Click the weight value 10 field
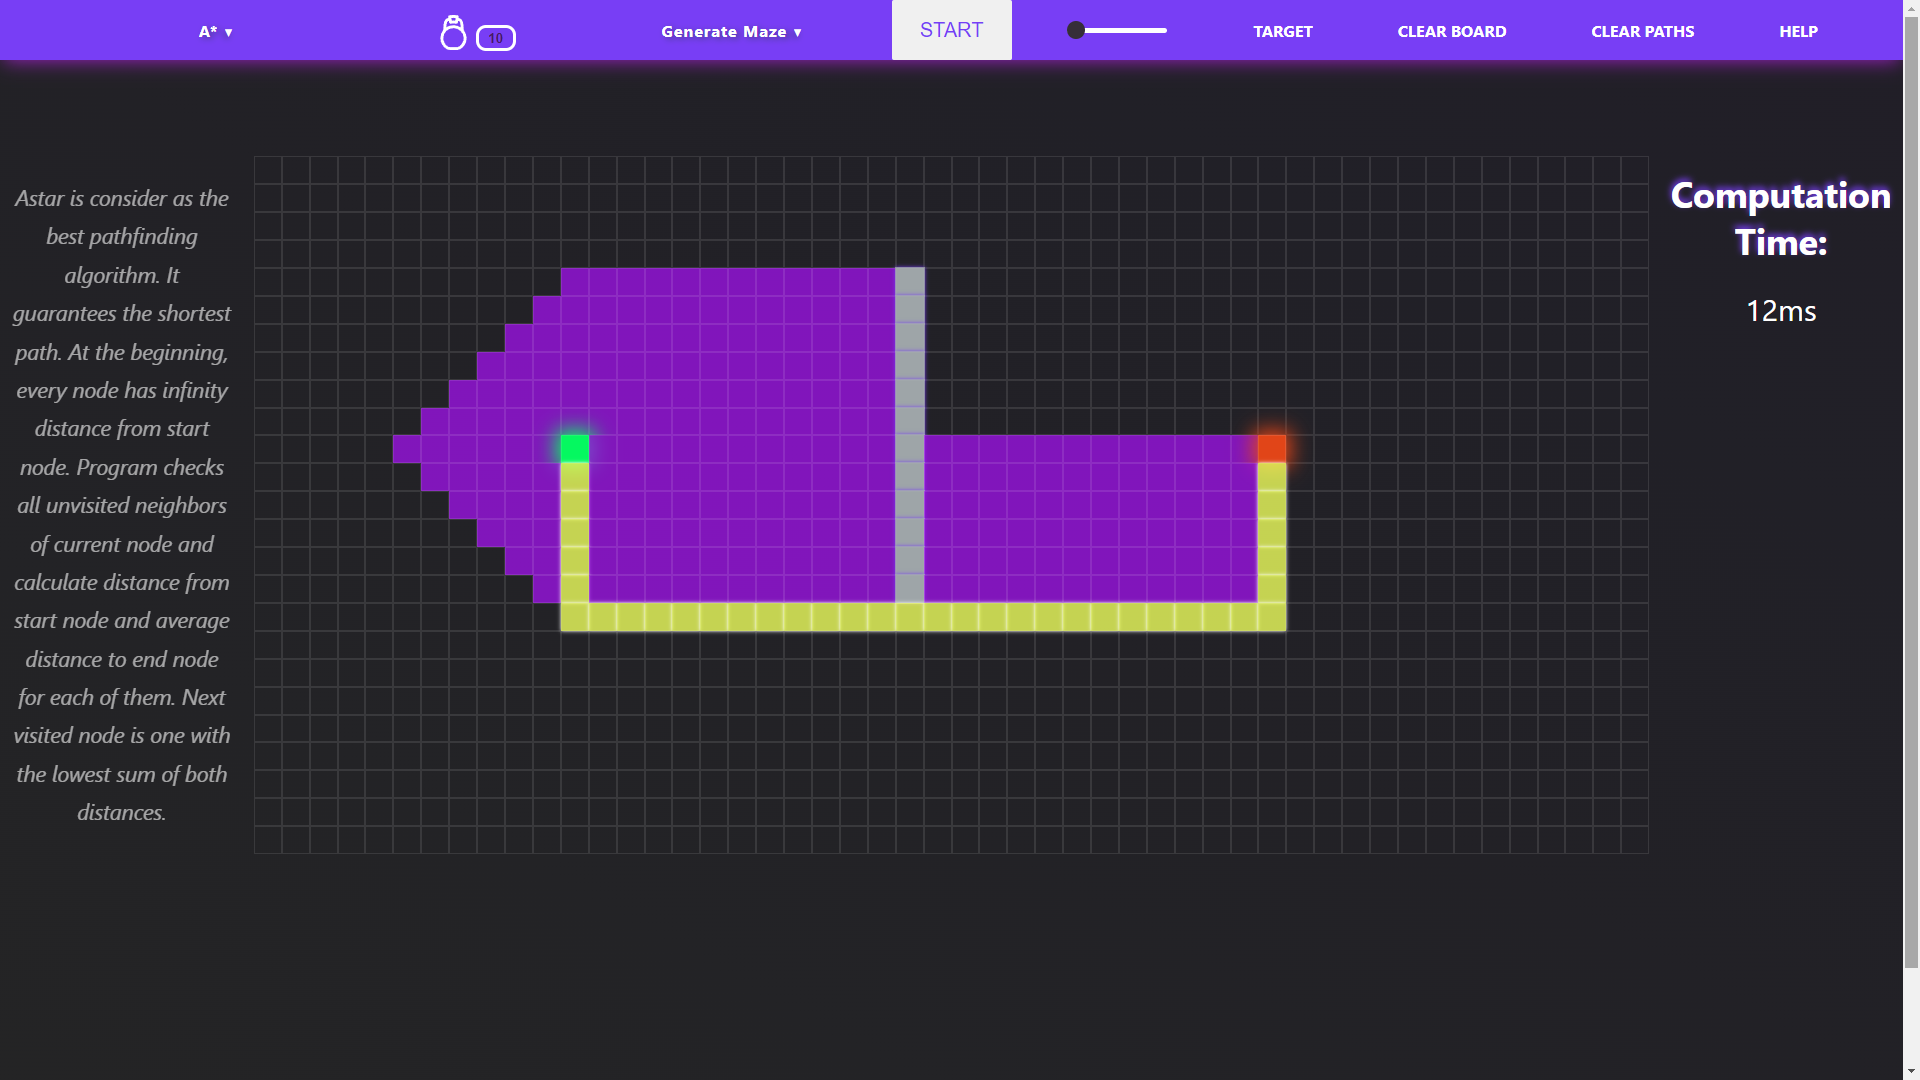This screenshot has width=1920, height=1080. pyautogui.click(x=496, y=38)
